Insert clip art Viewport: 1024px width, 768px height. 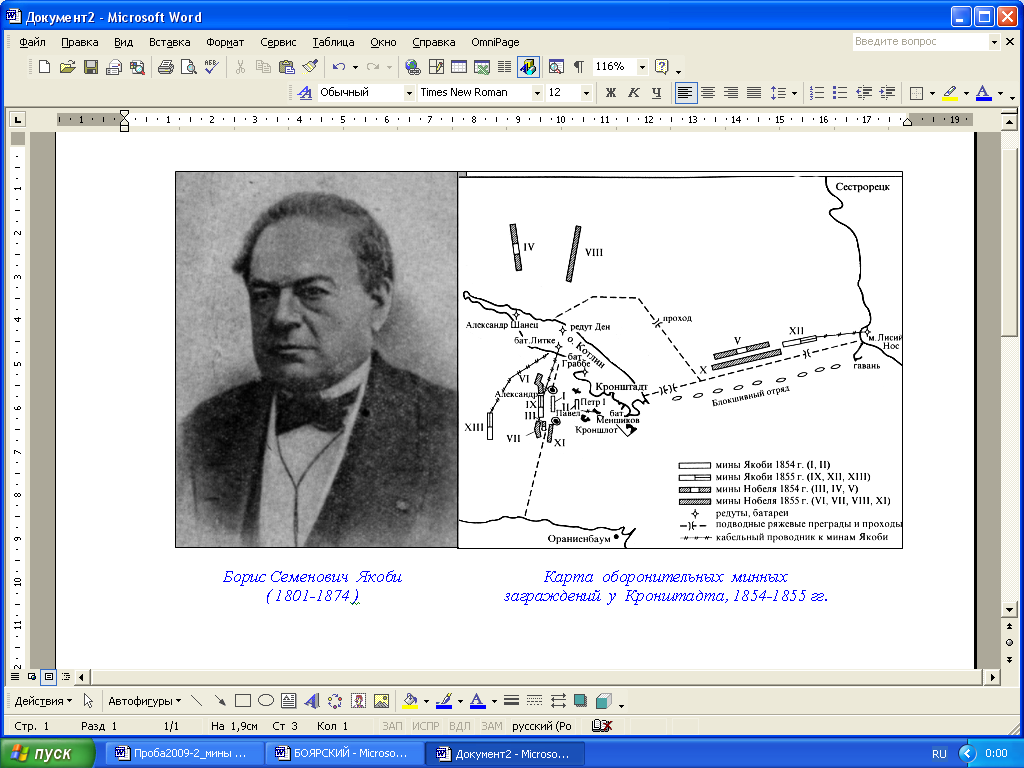[358, 701]
